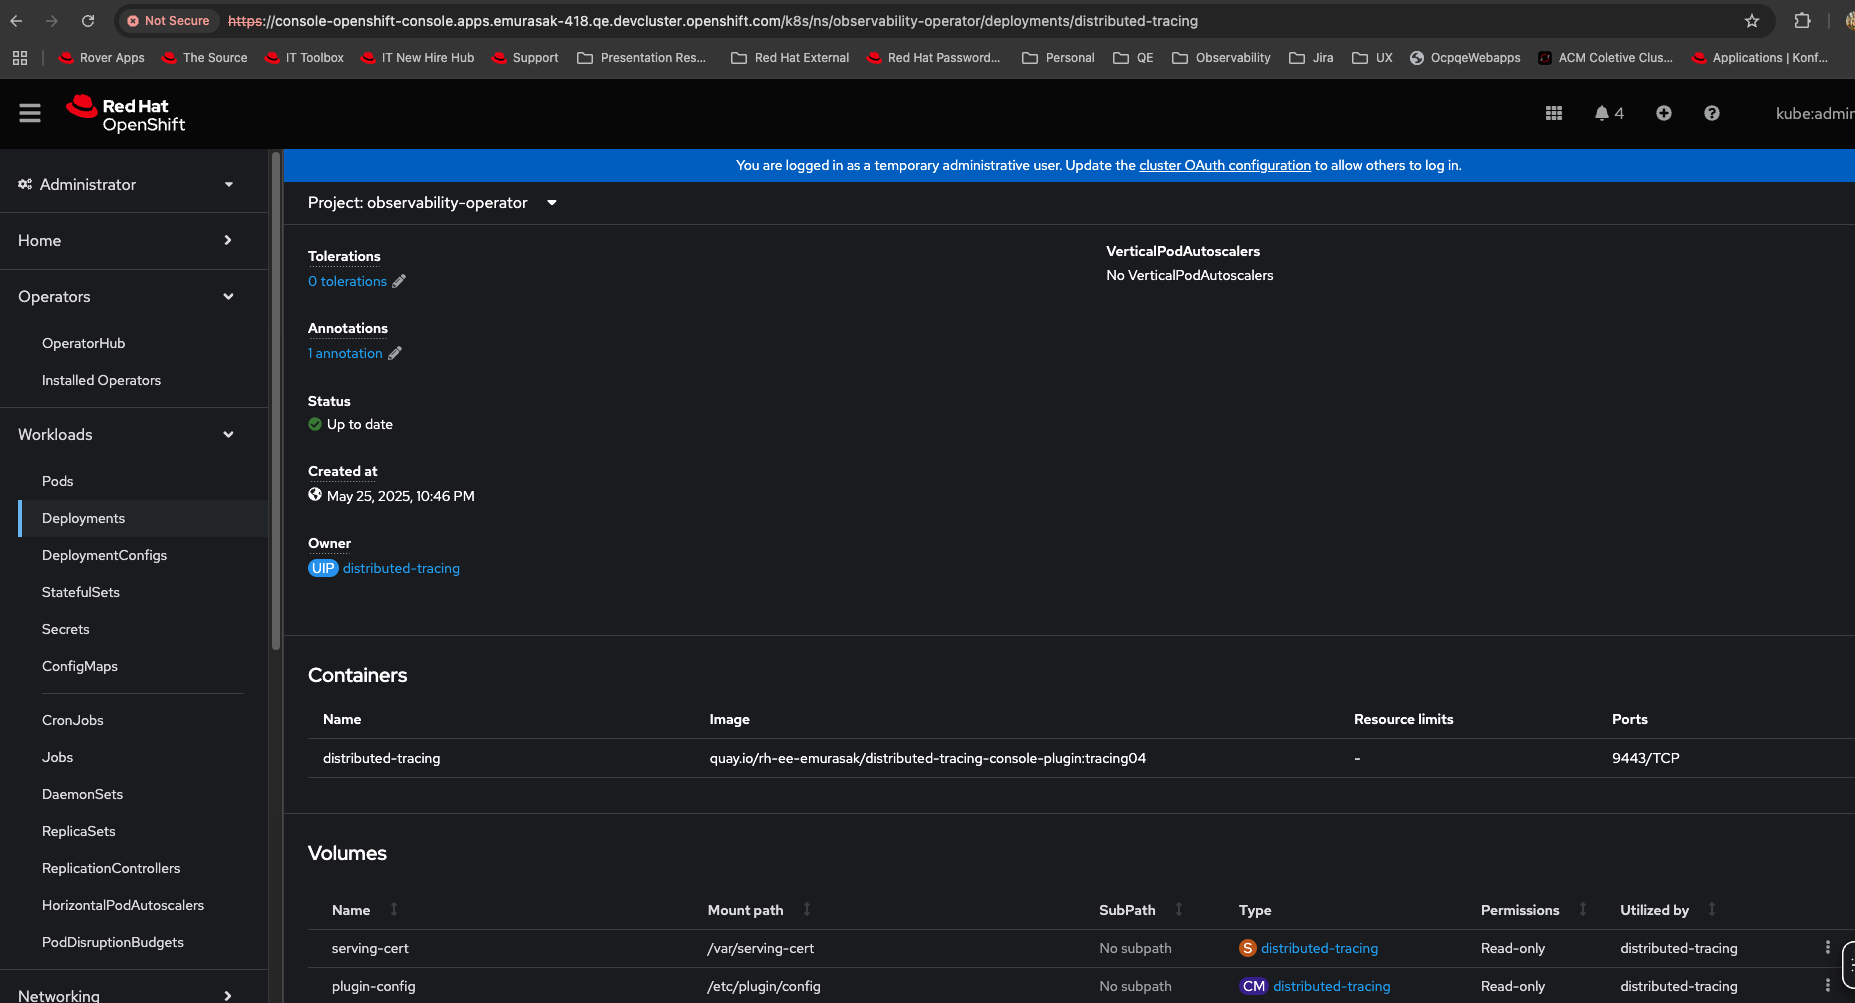Reload the page with the refresh icon
This screenshot has height=1003, width=1855.
pyautogui.click(x=88, y=21)
